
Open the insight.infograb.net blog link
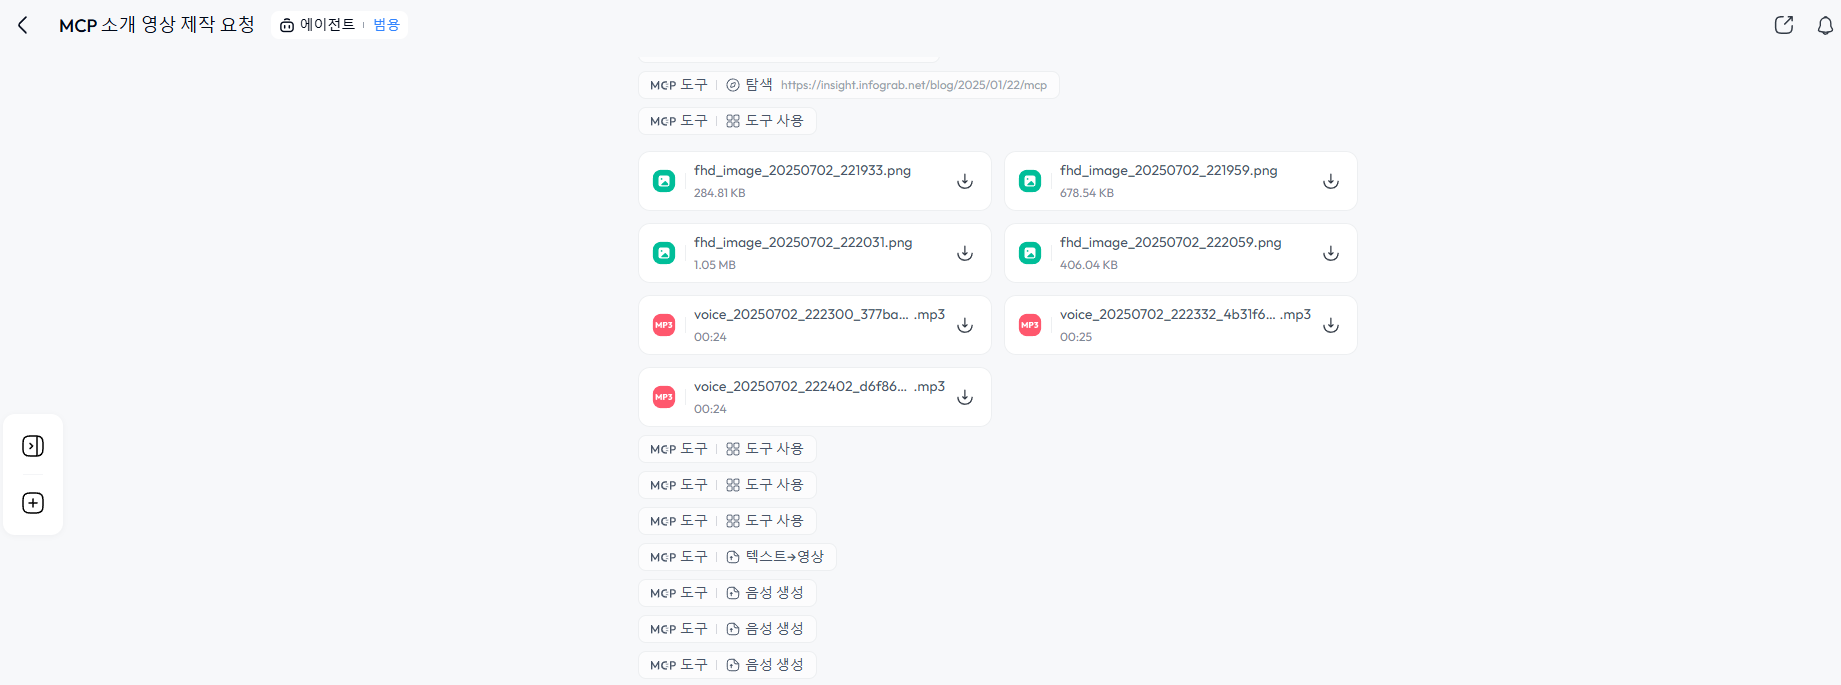[914, 85]
